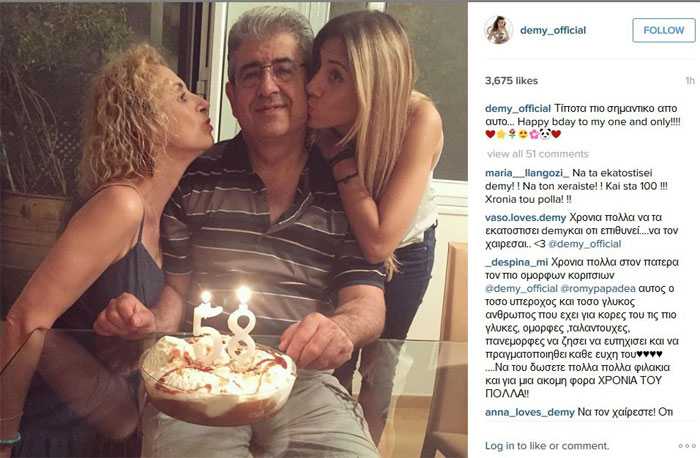Viewport: 700px width, 458px height.
Task: Click the Log in link
Action: 500,446
